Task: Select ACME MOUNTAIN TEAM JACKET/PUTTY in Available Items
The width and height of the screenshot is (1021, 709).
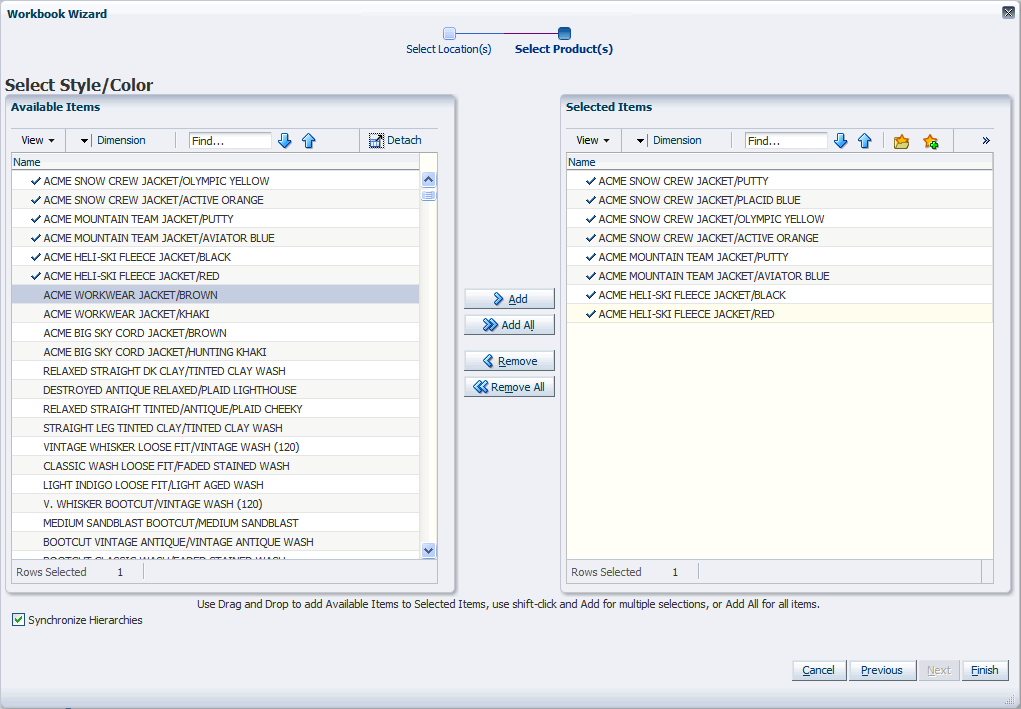Action: pyautogui.click(x=216, y=219)
